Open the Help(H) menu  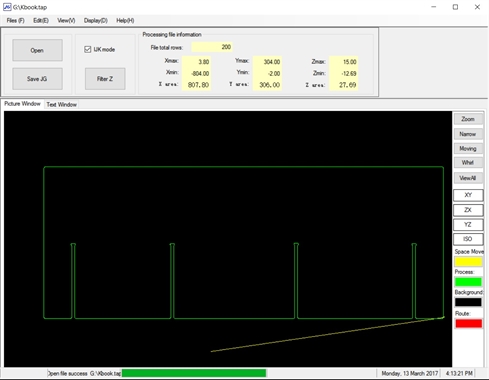pos(125,20)
